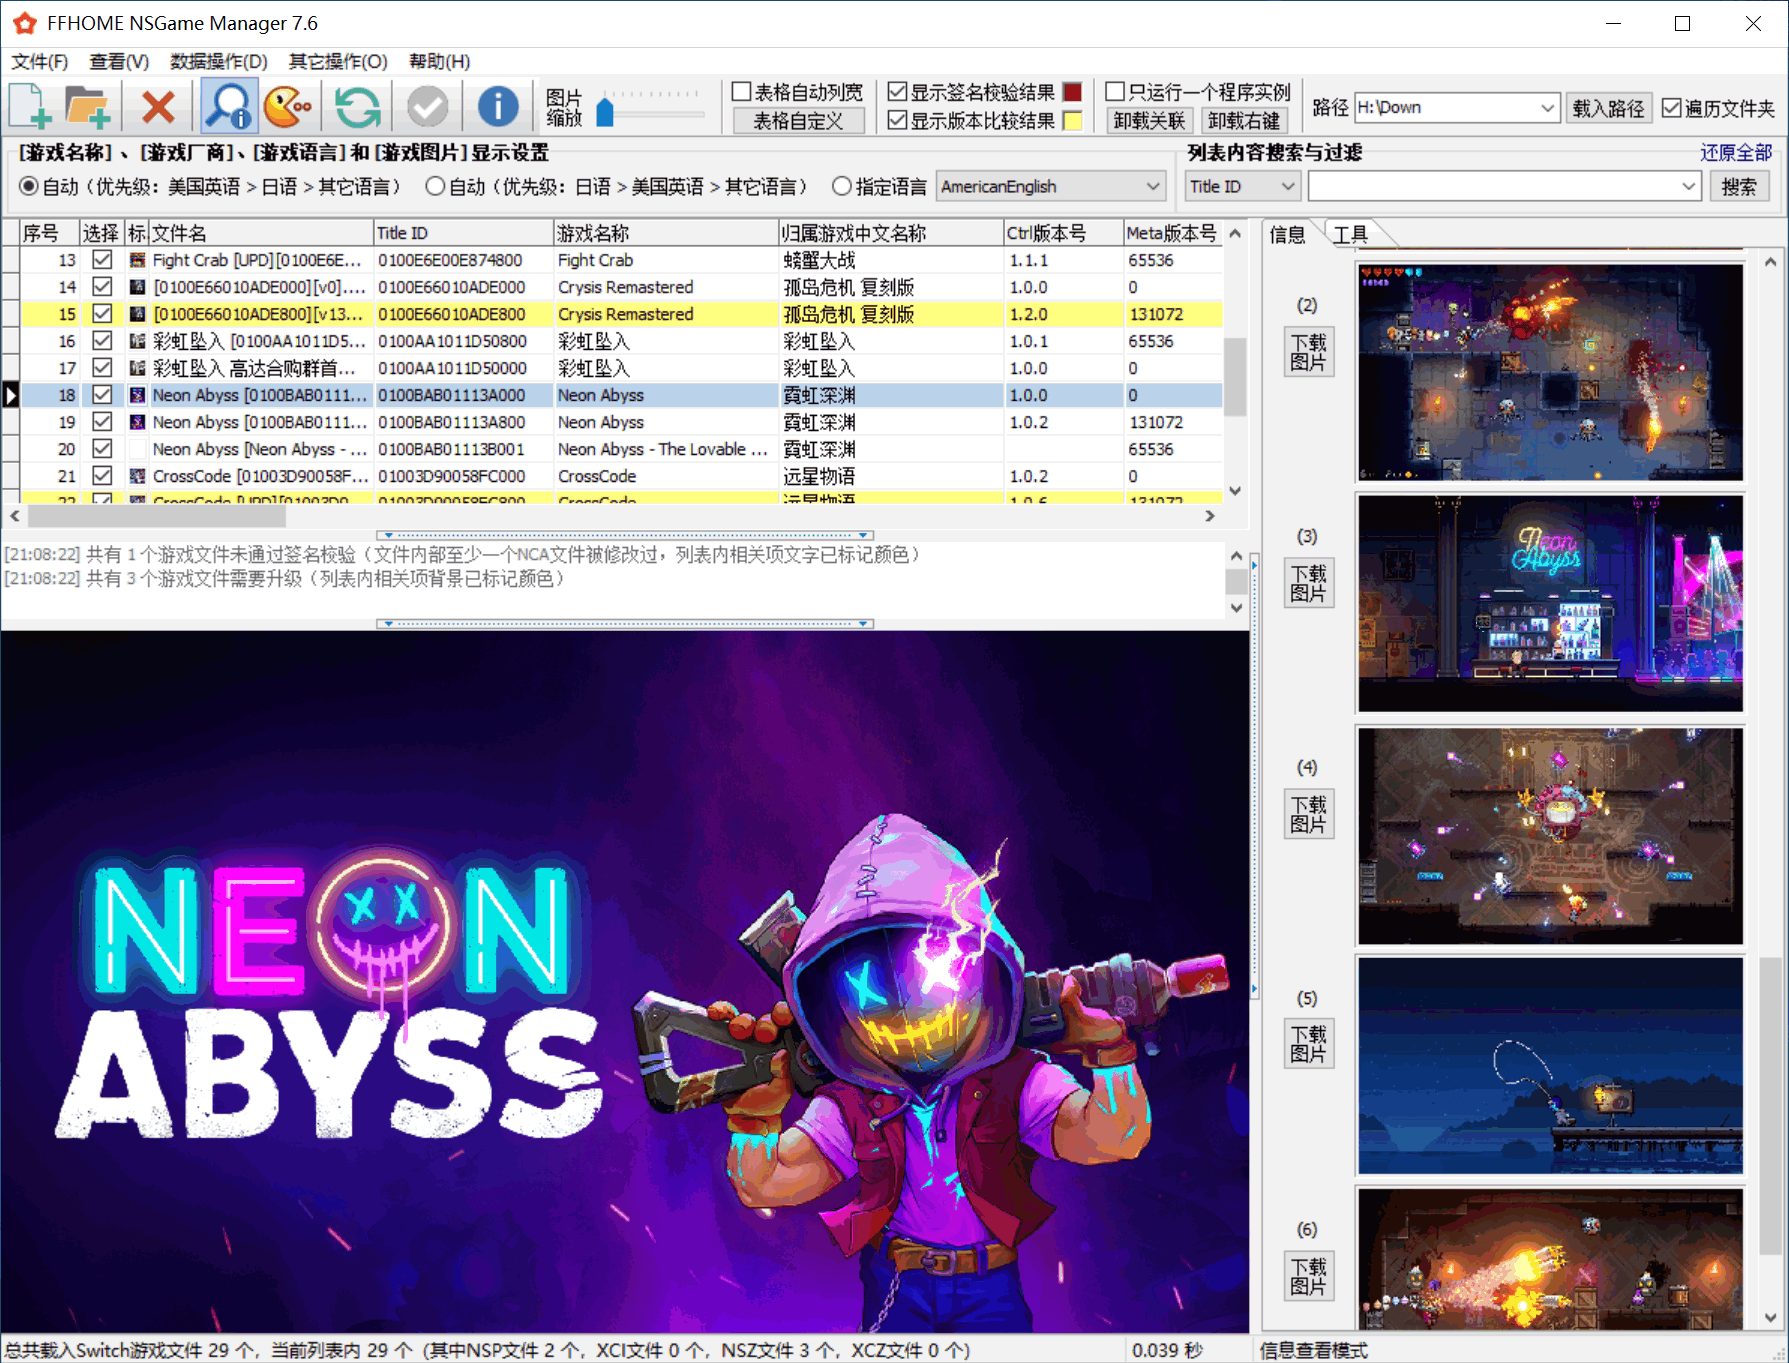Click the large Neon Abyss cover image

(x=625, y=982)
